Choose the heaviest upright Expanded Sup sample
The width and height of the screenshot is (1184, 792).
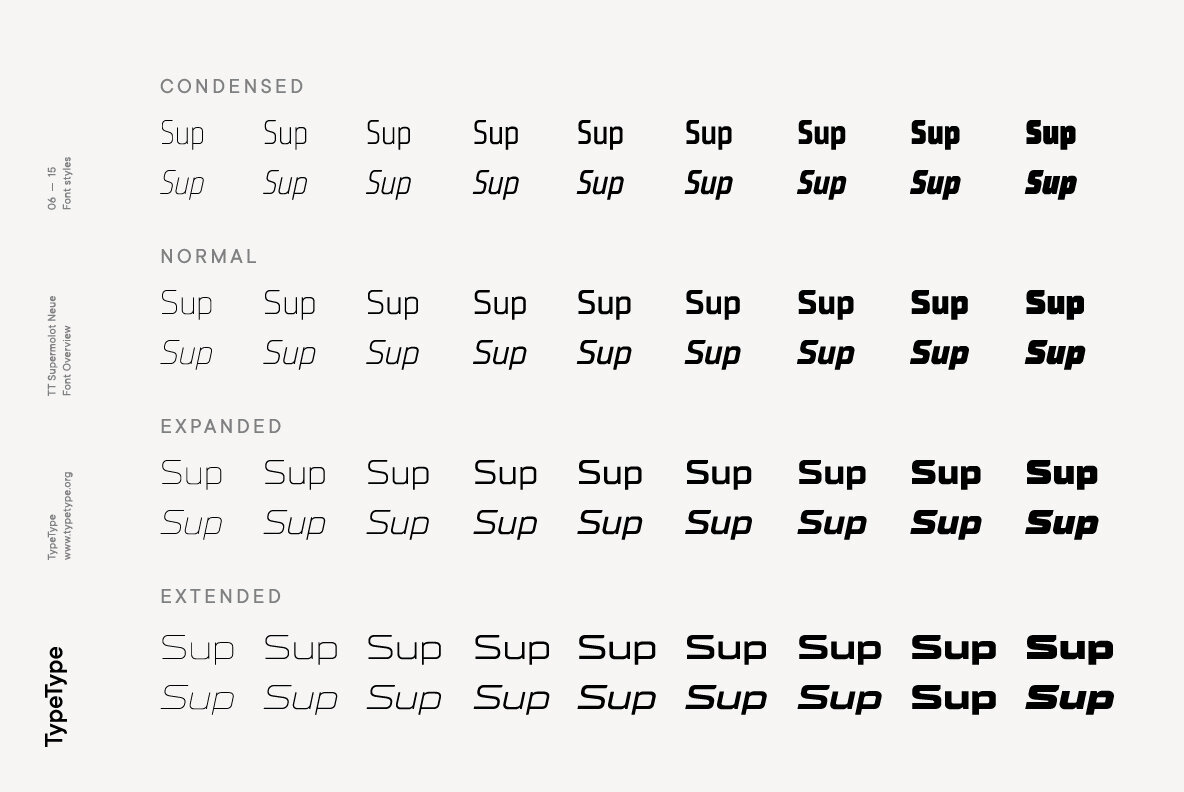pyautogui.click(x=1062, y=473)
